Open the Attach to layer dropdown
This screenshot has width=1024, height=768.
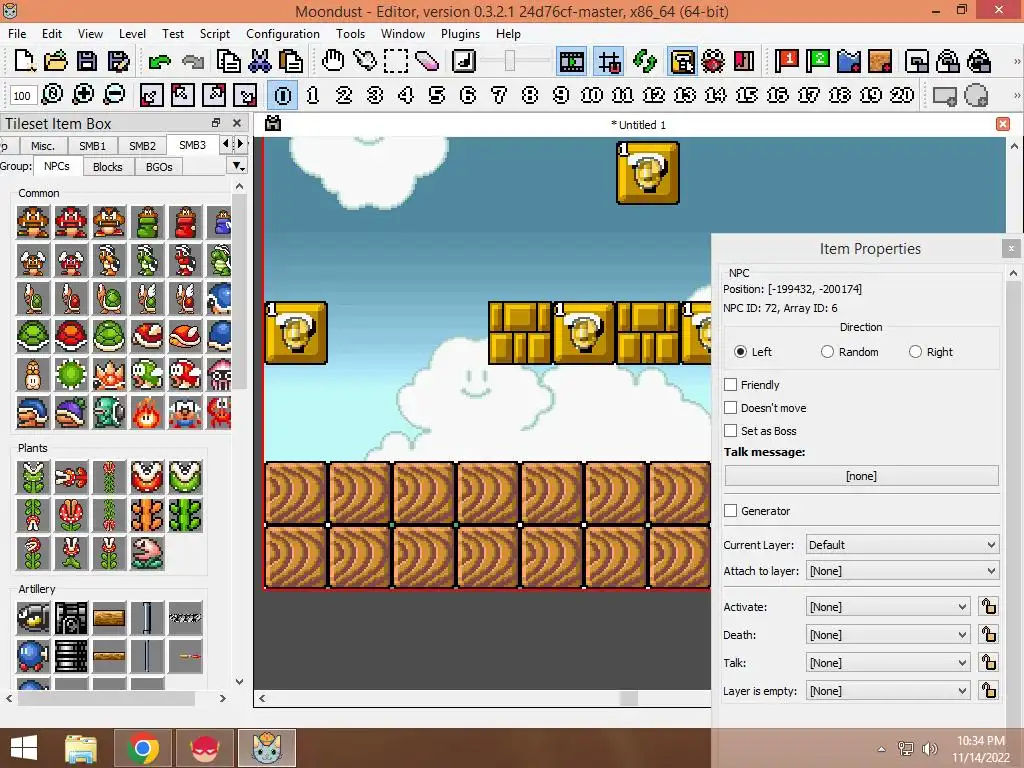tap(903, 571)
